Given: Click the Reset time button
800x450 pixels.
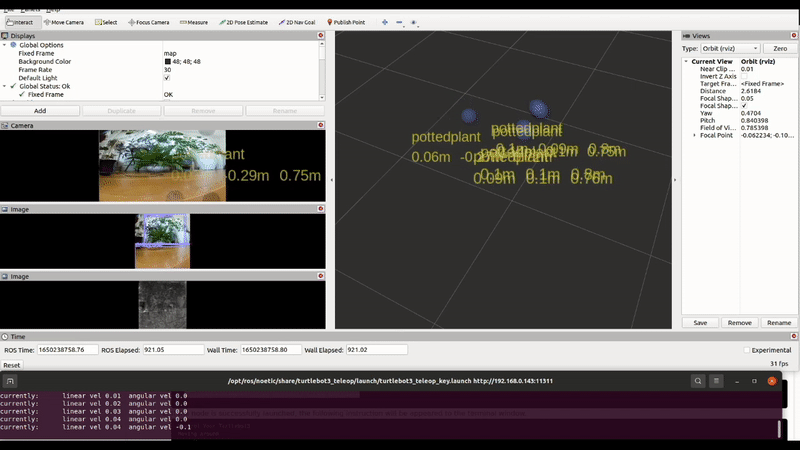Looking at the screenshot, I should coord(12,365).
